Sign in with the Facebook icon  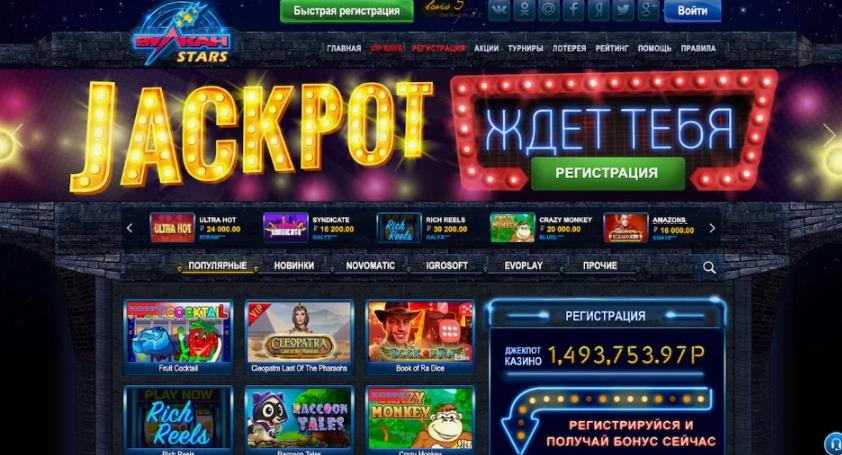[573, 10]
